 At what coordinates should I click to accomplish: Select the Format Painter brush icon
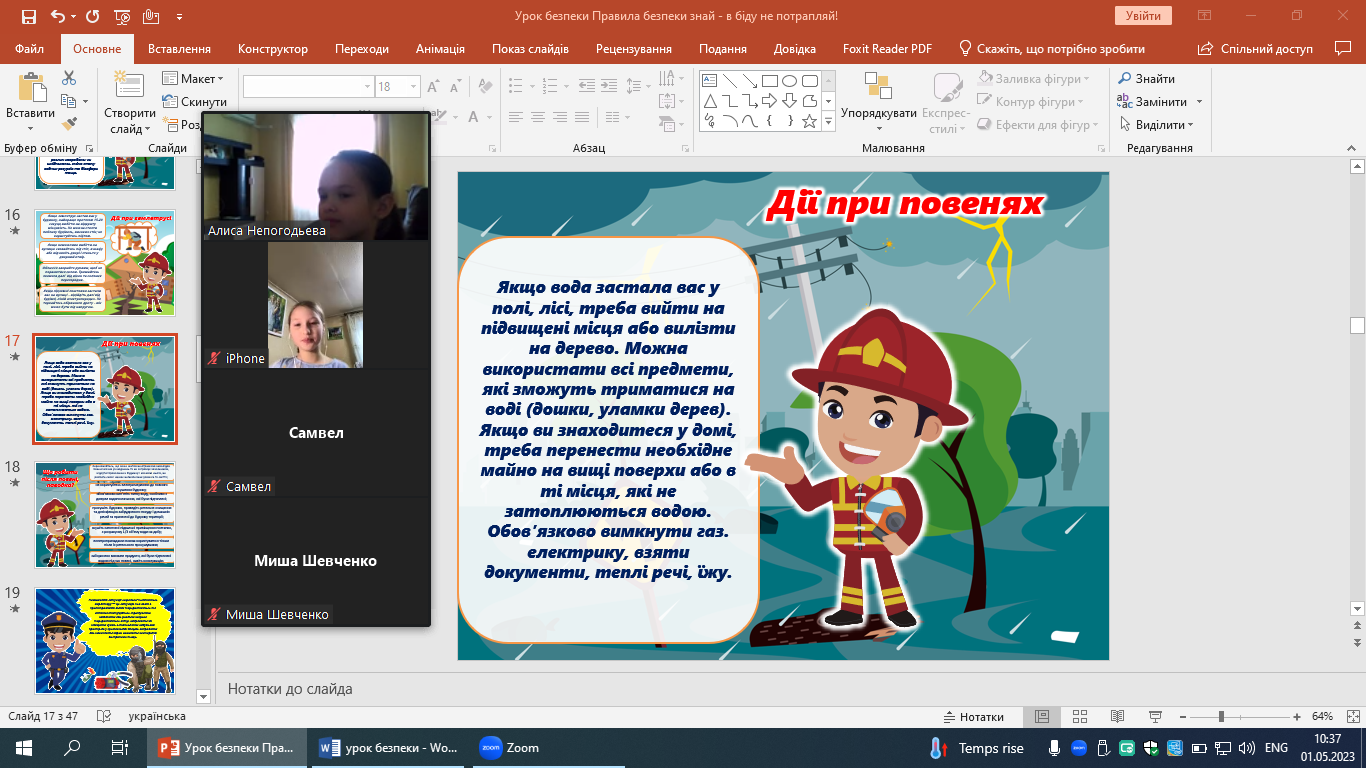pos(69,124)
